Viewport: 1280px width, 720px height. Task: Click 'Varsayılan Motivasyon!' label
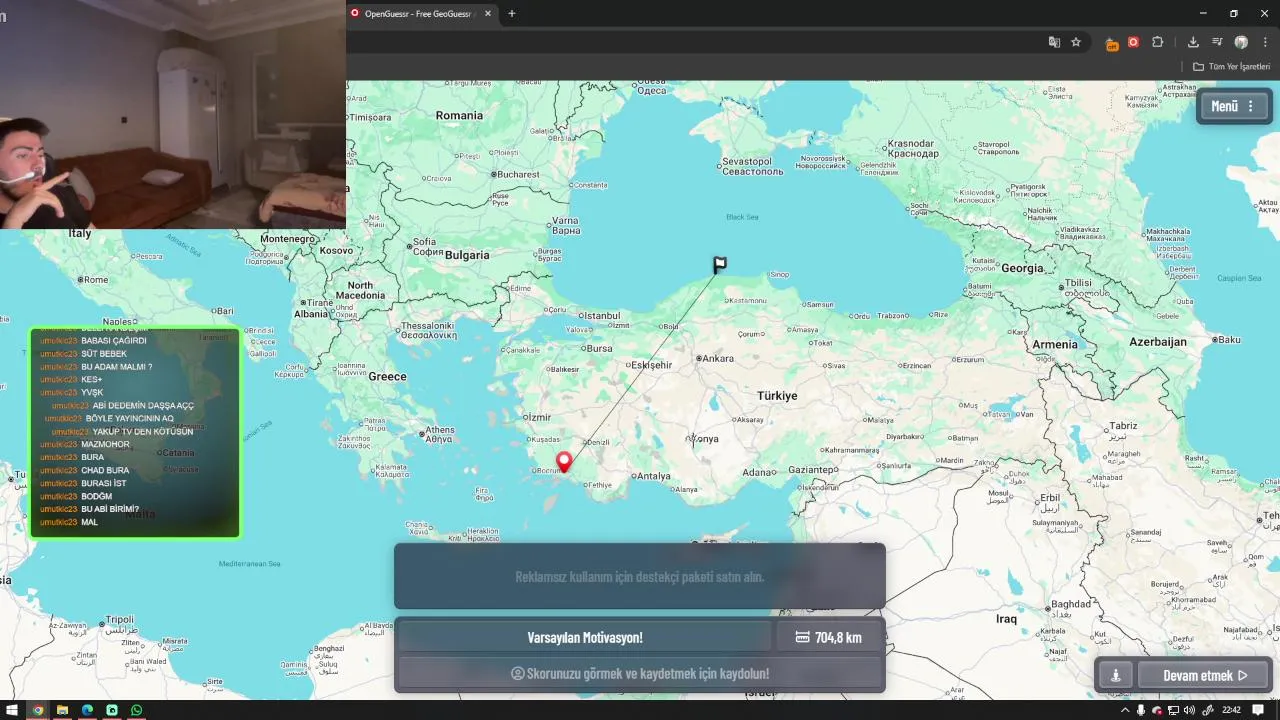tap(585, 637)
